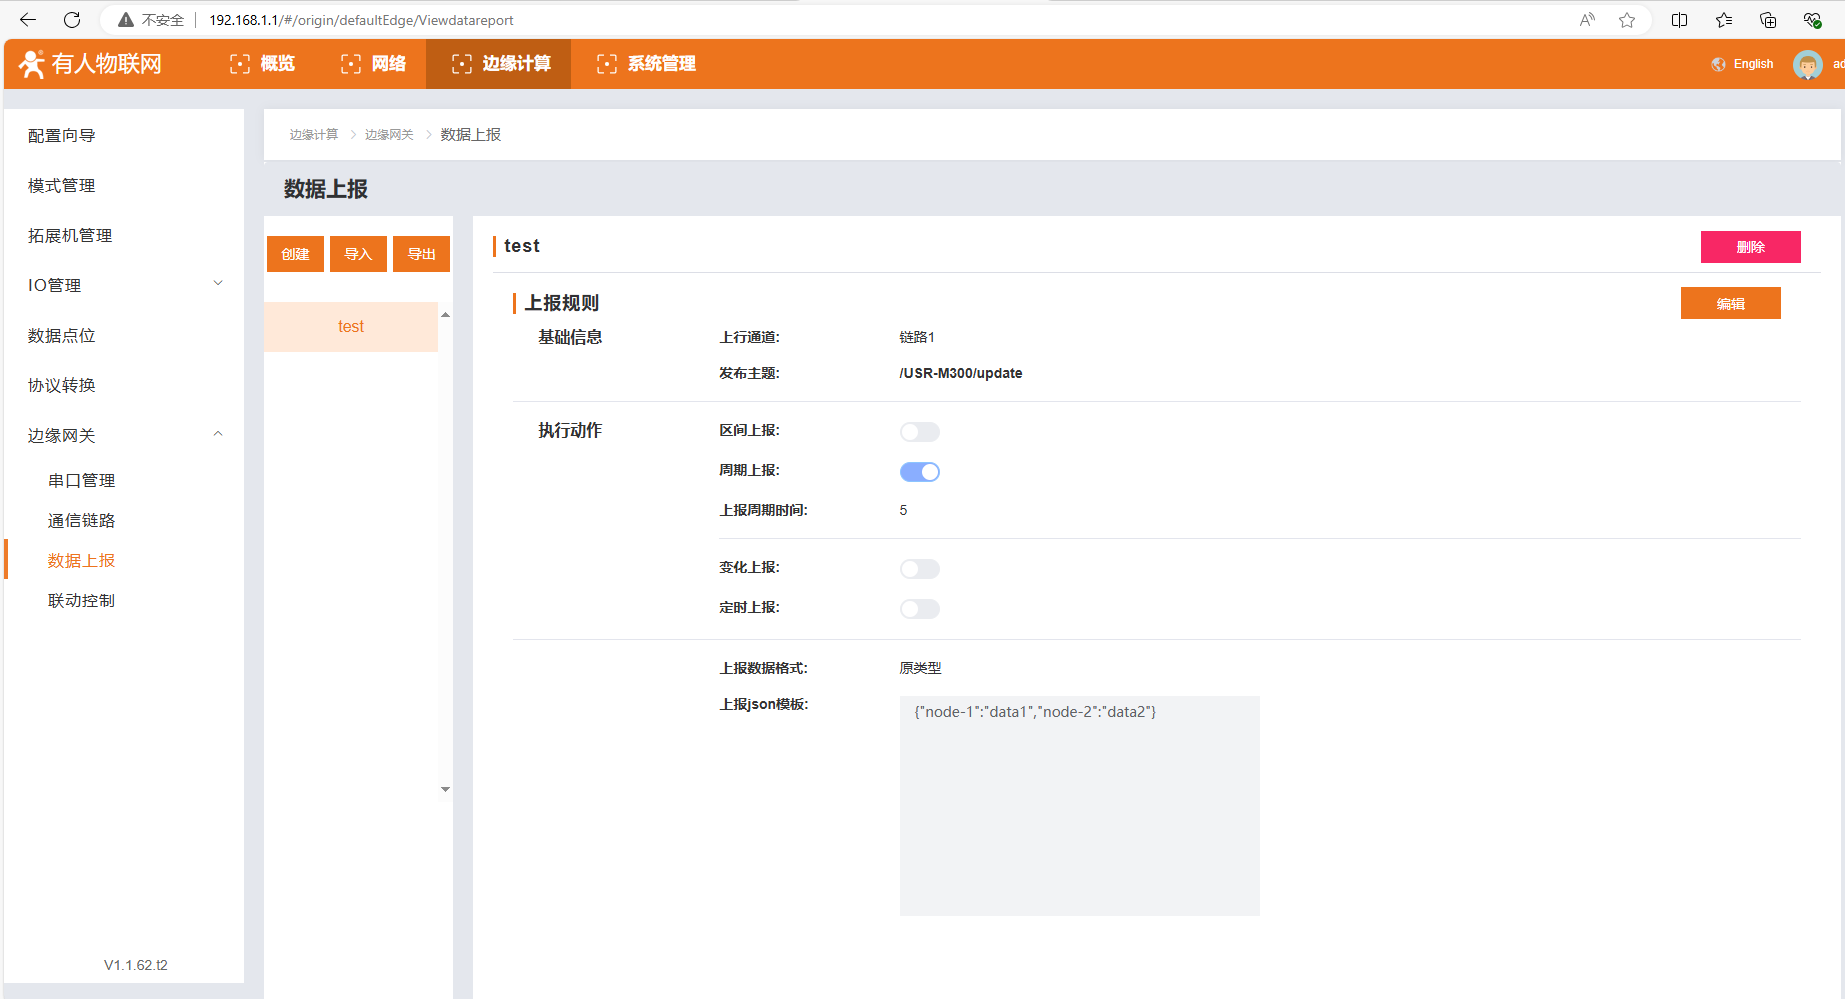Image resolution: width=1845 pixels, height=999 pixels.
Task: Open the browser collections icon
Action: [1768, 20]
